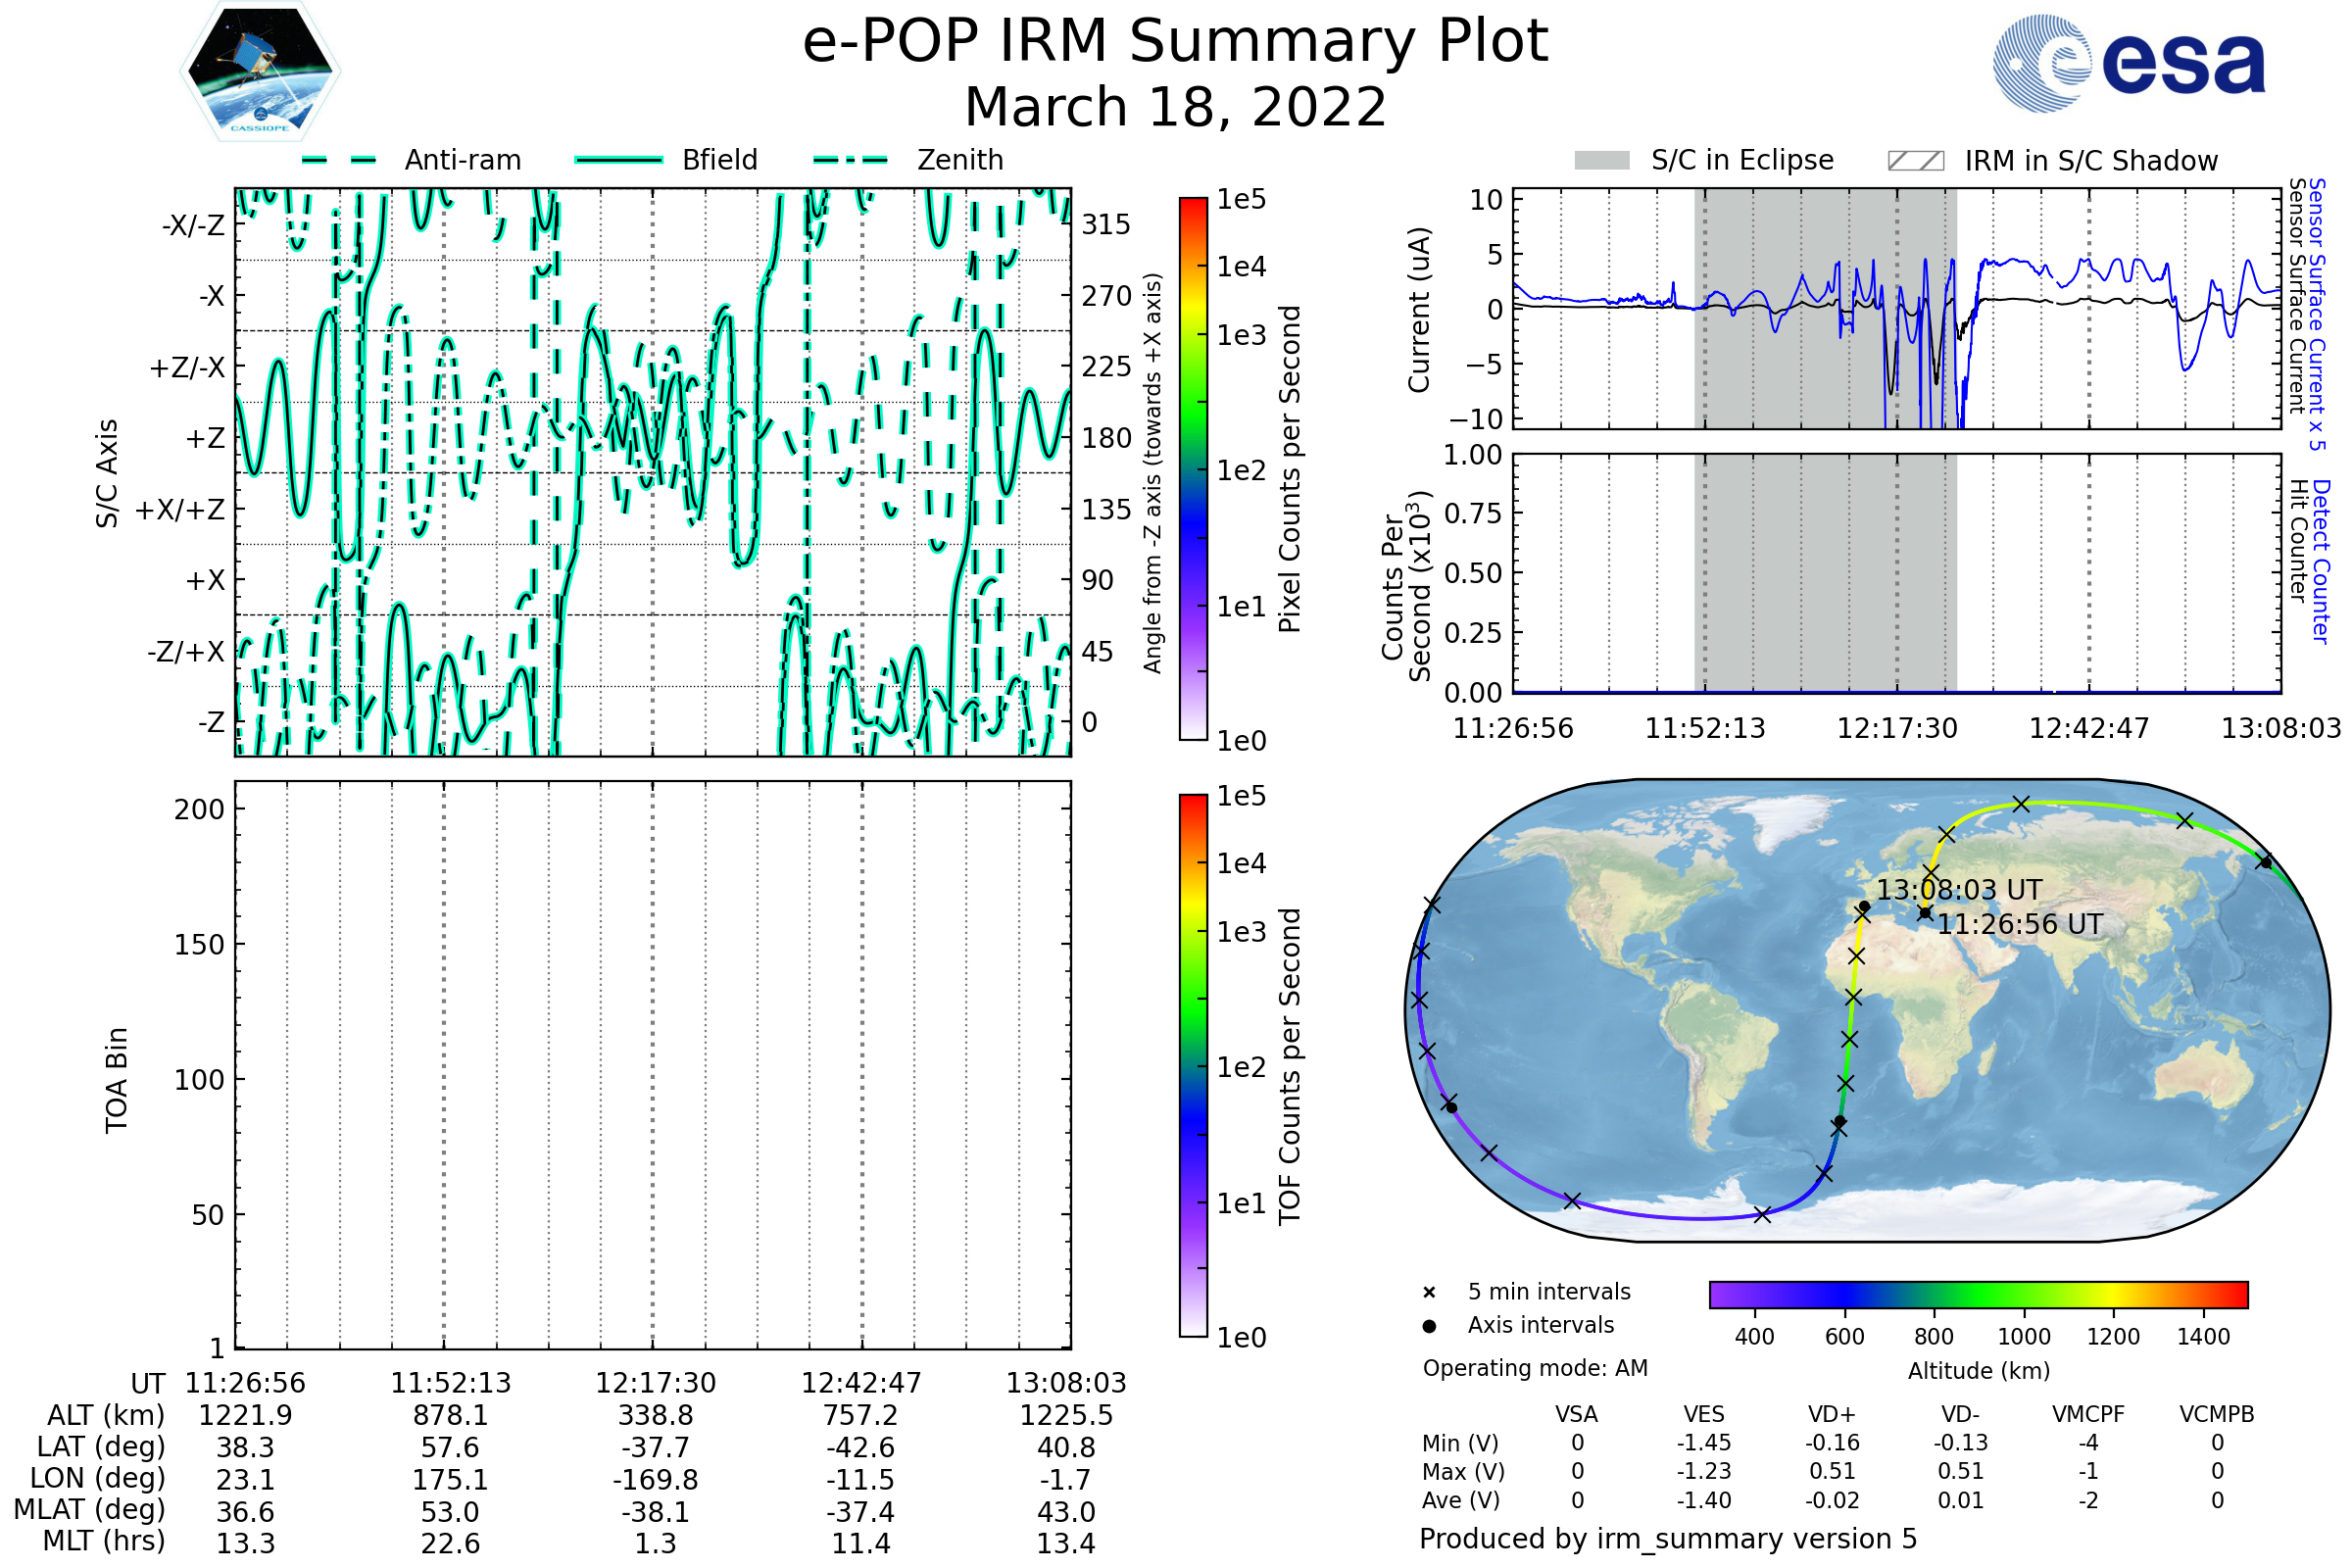Click the e-POP IRM Summary Plot title
Viewport: 2352px width, 1568px height.
[1175, 42]
